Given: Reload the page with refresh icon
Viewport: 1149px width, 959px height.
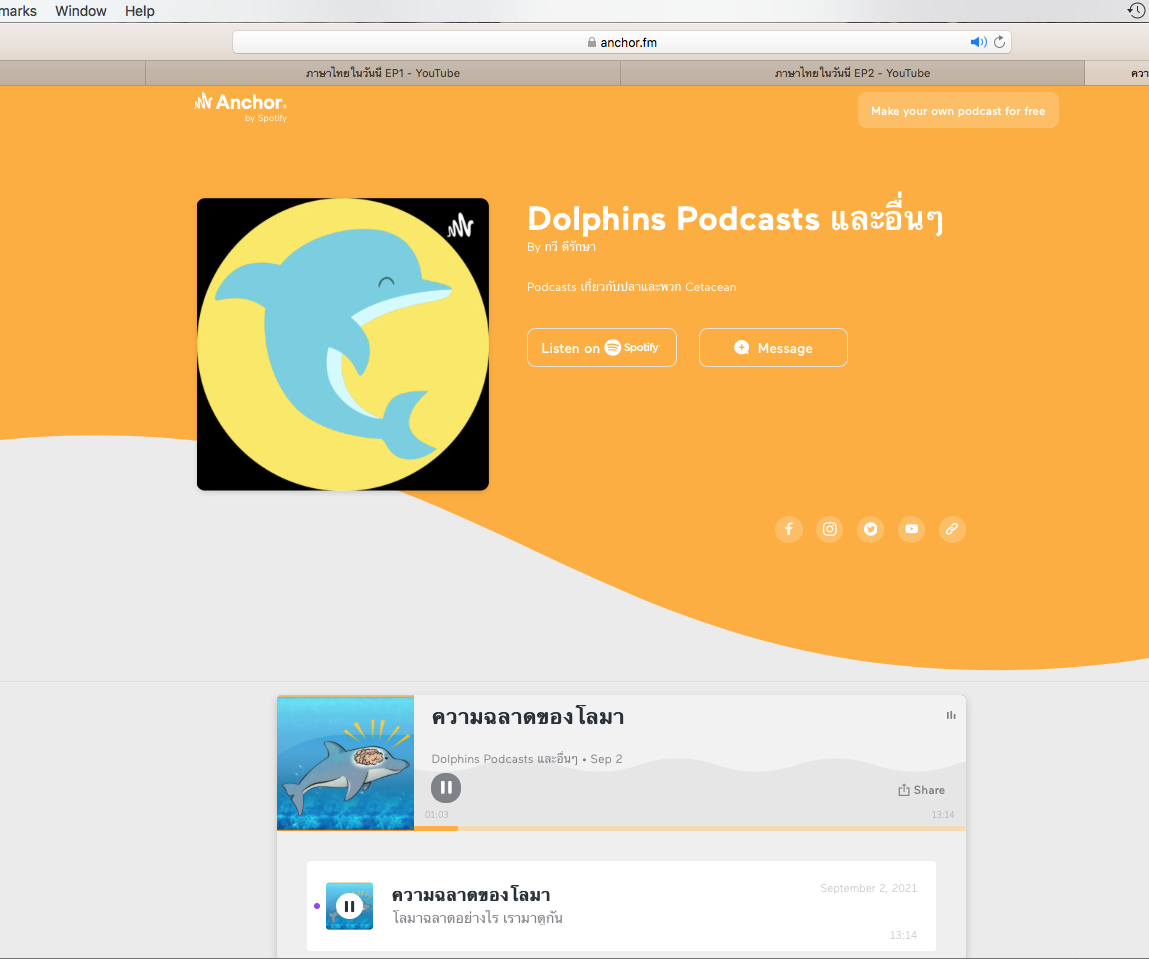Looking at the screenshot, I should [x=1000, y=42].
